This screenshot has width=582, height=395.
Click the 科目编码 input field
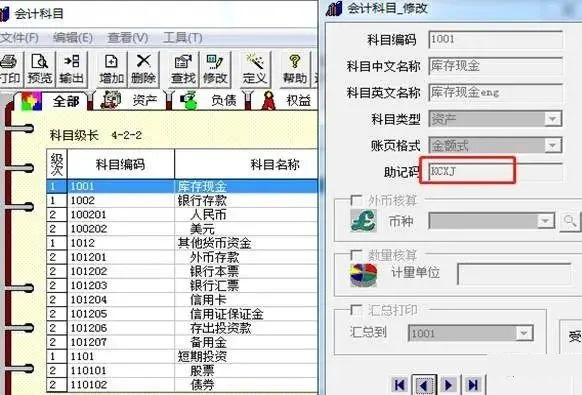pyautogui.click(x=496, y=39)
